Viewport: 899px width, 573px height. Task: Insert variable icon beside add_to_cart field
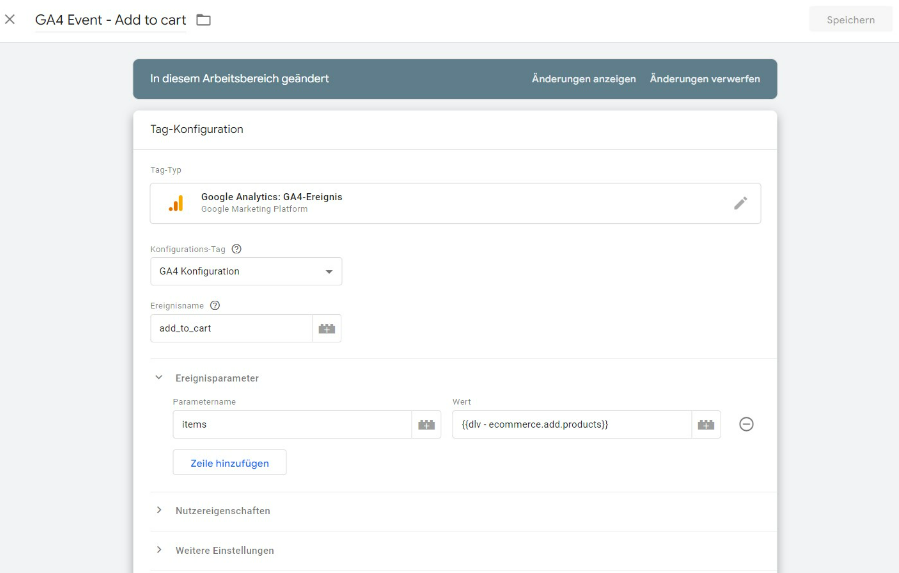point(327,329)
